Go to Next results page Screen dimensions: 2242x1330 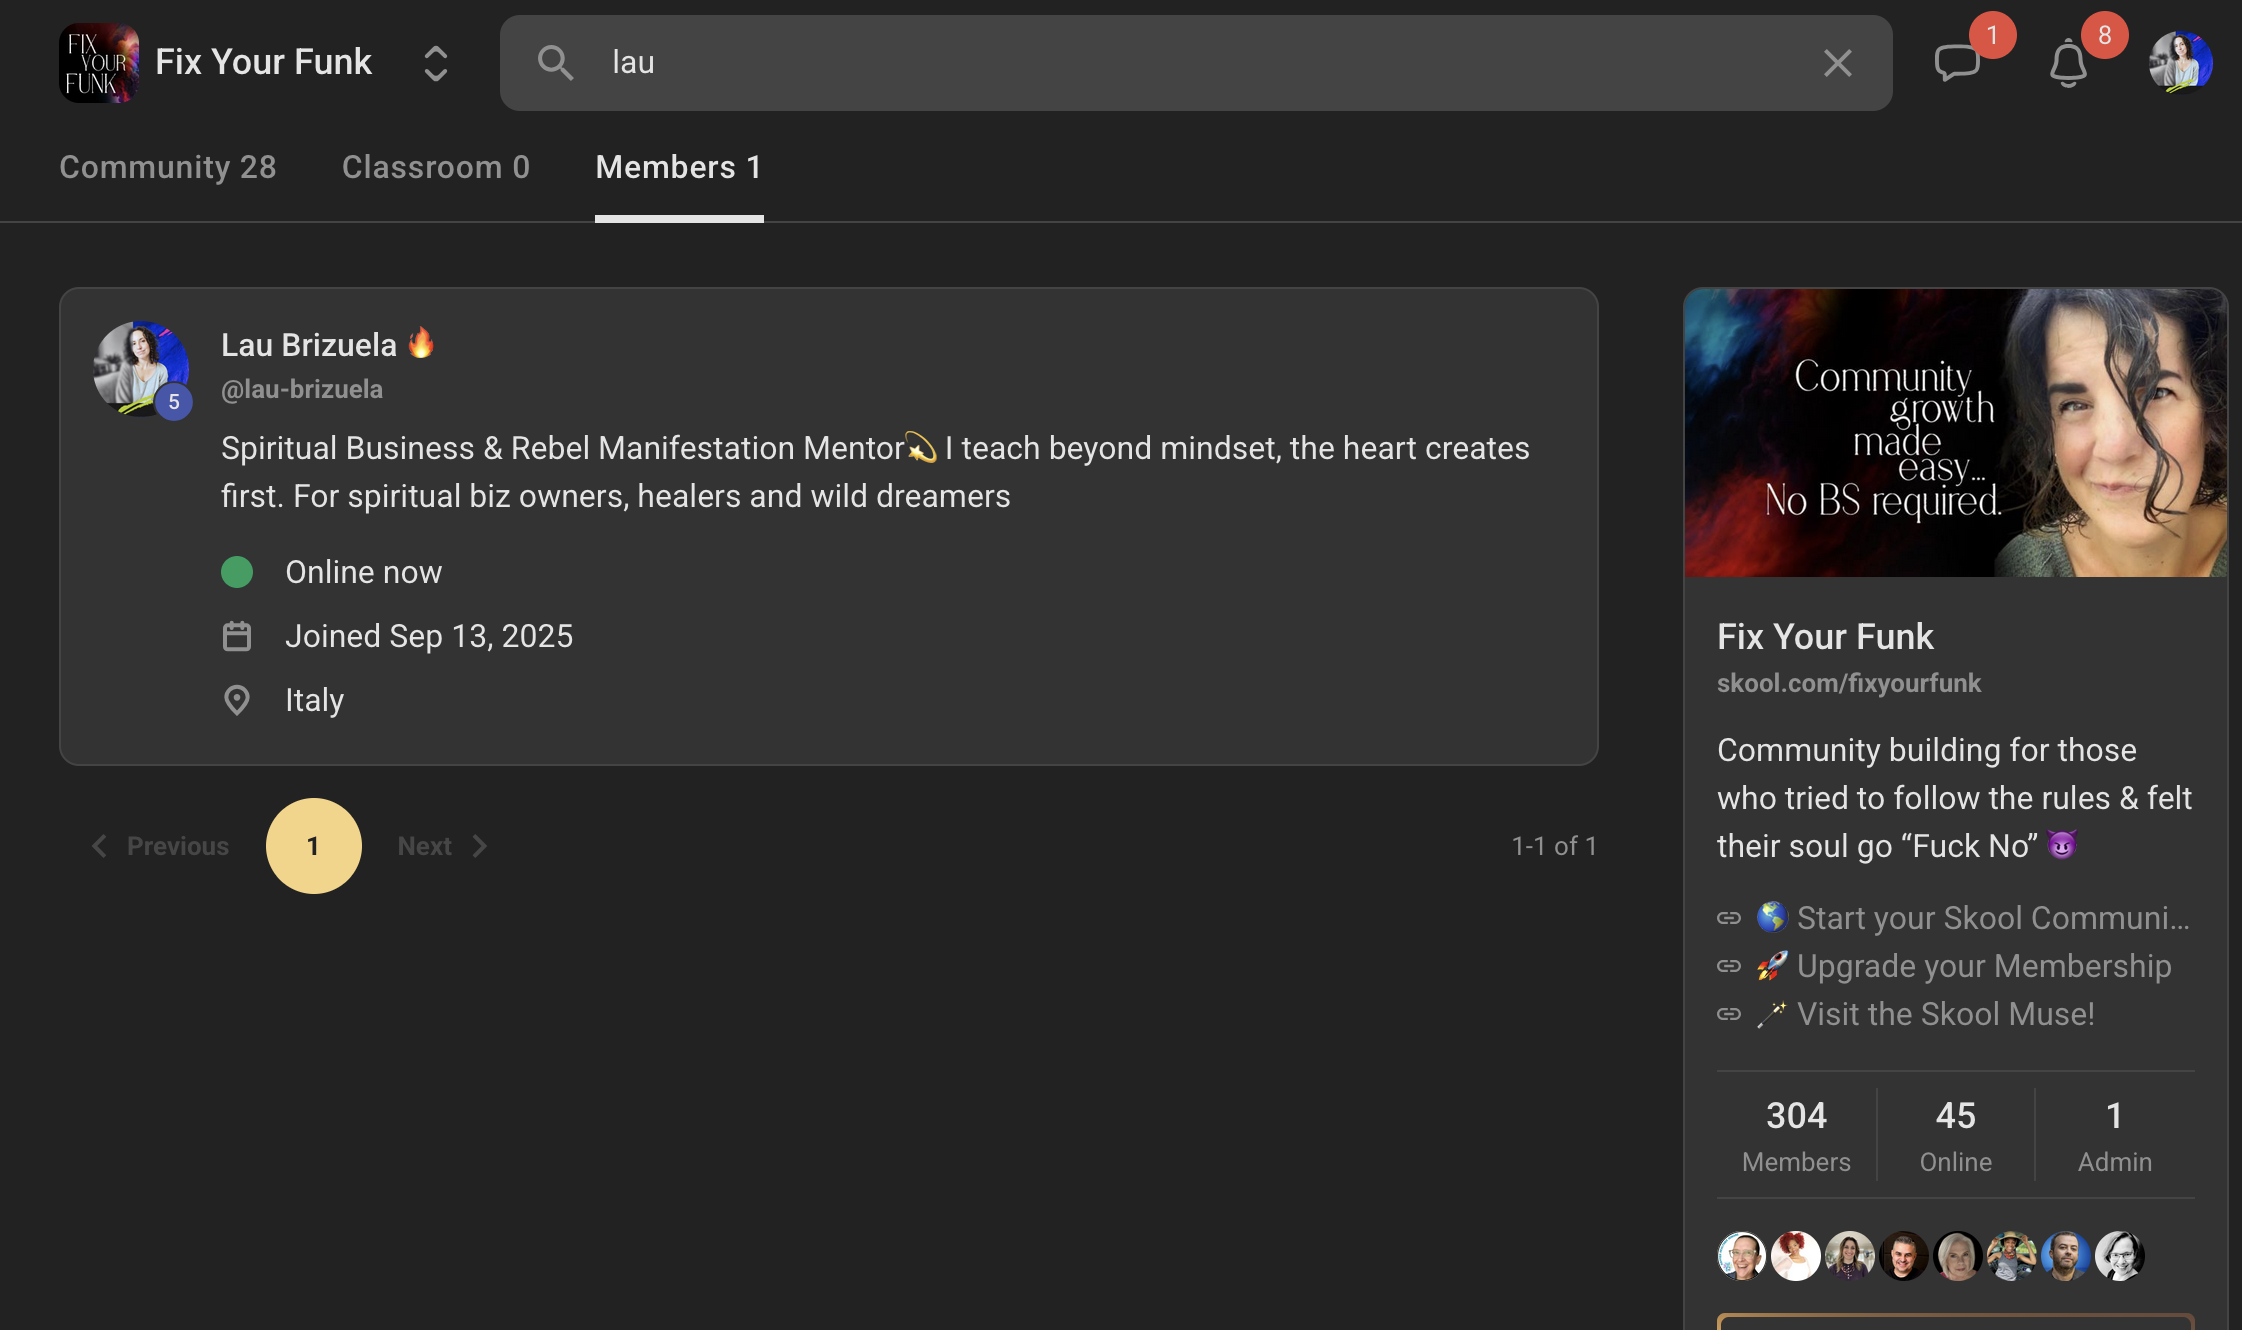click(442, 846)
